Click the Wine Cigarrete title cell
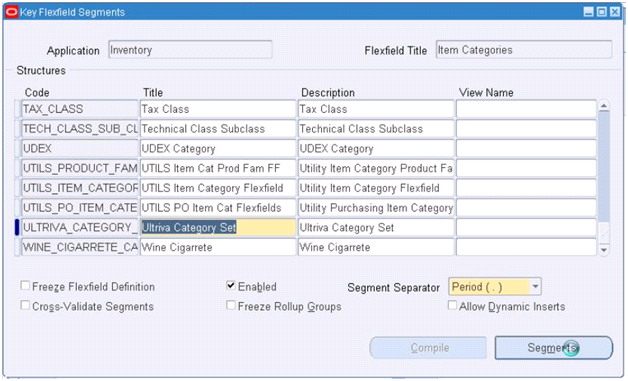This screenshot has width=628, height=381. point(217,247)
